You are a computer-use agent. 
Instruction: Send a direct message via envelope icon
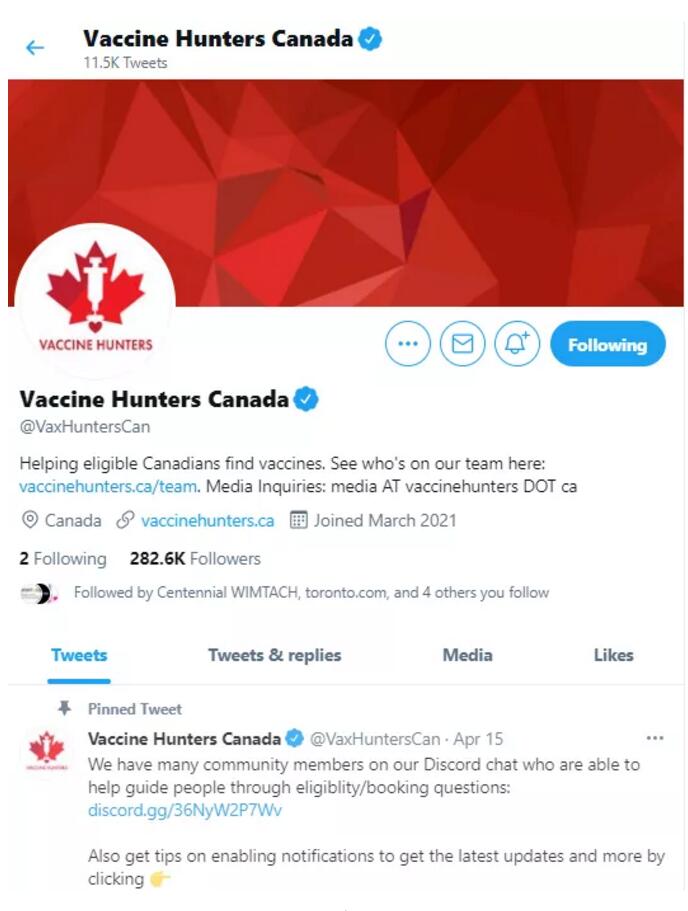[x=463, y=343]
